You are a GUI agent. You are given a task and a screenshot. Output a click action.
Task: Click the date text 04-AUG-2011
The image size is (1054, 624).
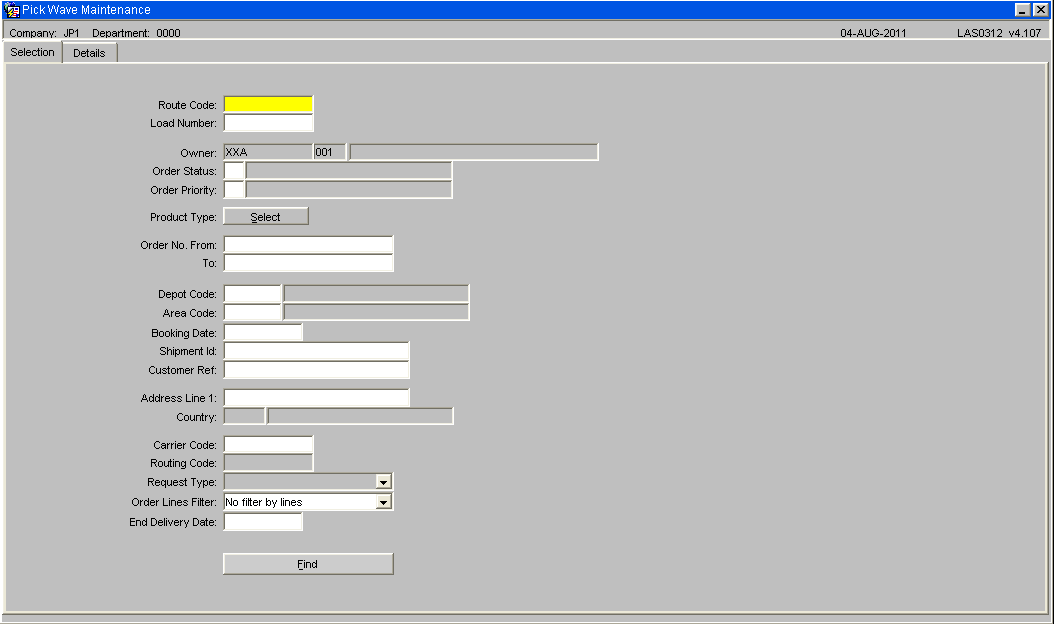tap(873, 33)
